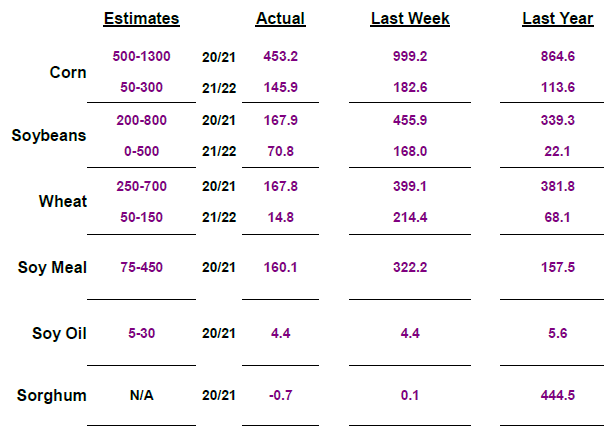
Task: Click the Corn row label
Action: pyautogui.click(x=68, y=72)
